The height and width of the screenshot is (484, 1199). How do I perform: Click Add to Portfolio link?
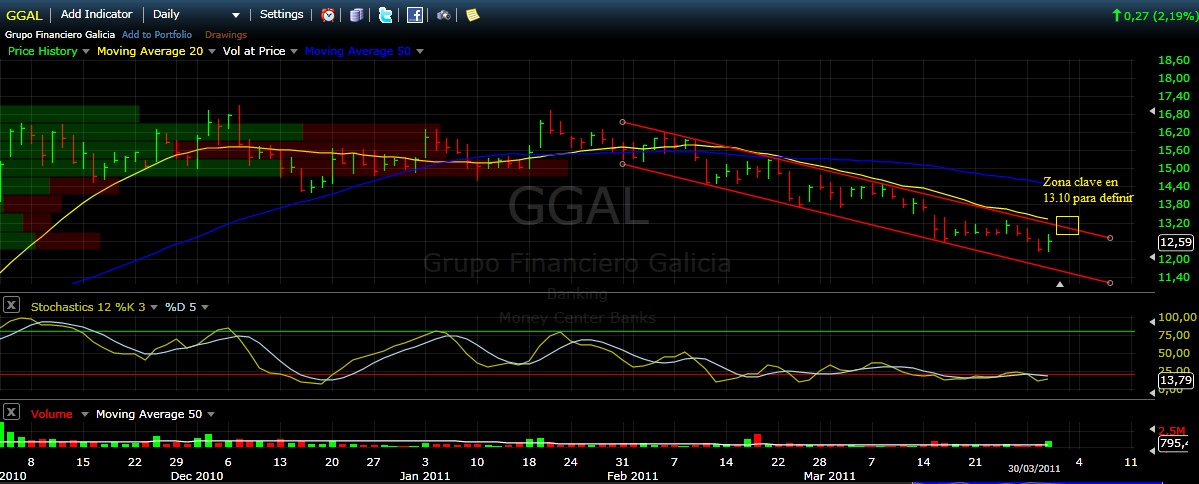coord(157,34)
